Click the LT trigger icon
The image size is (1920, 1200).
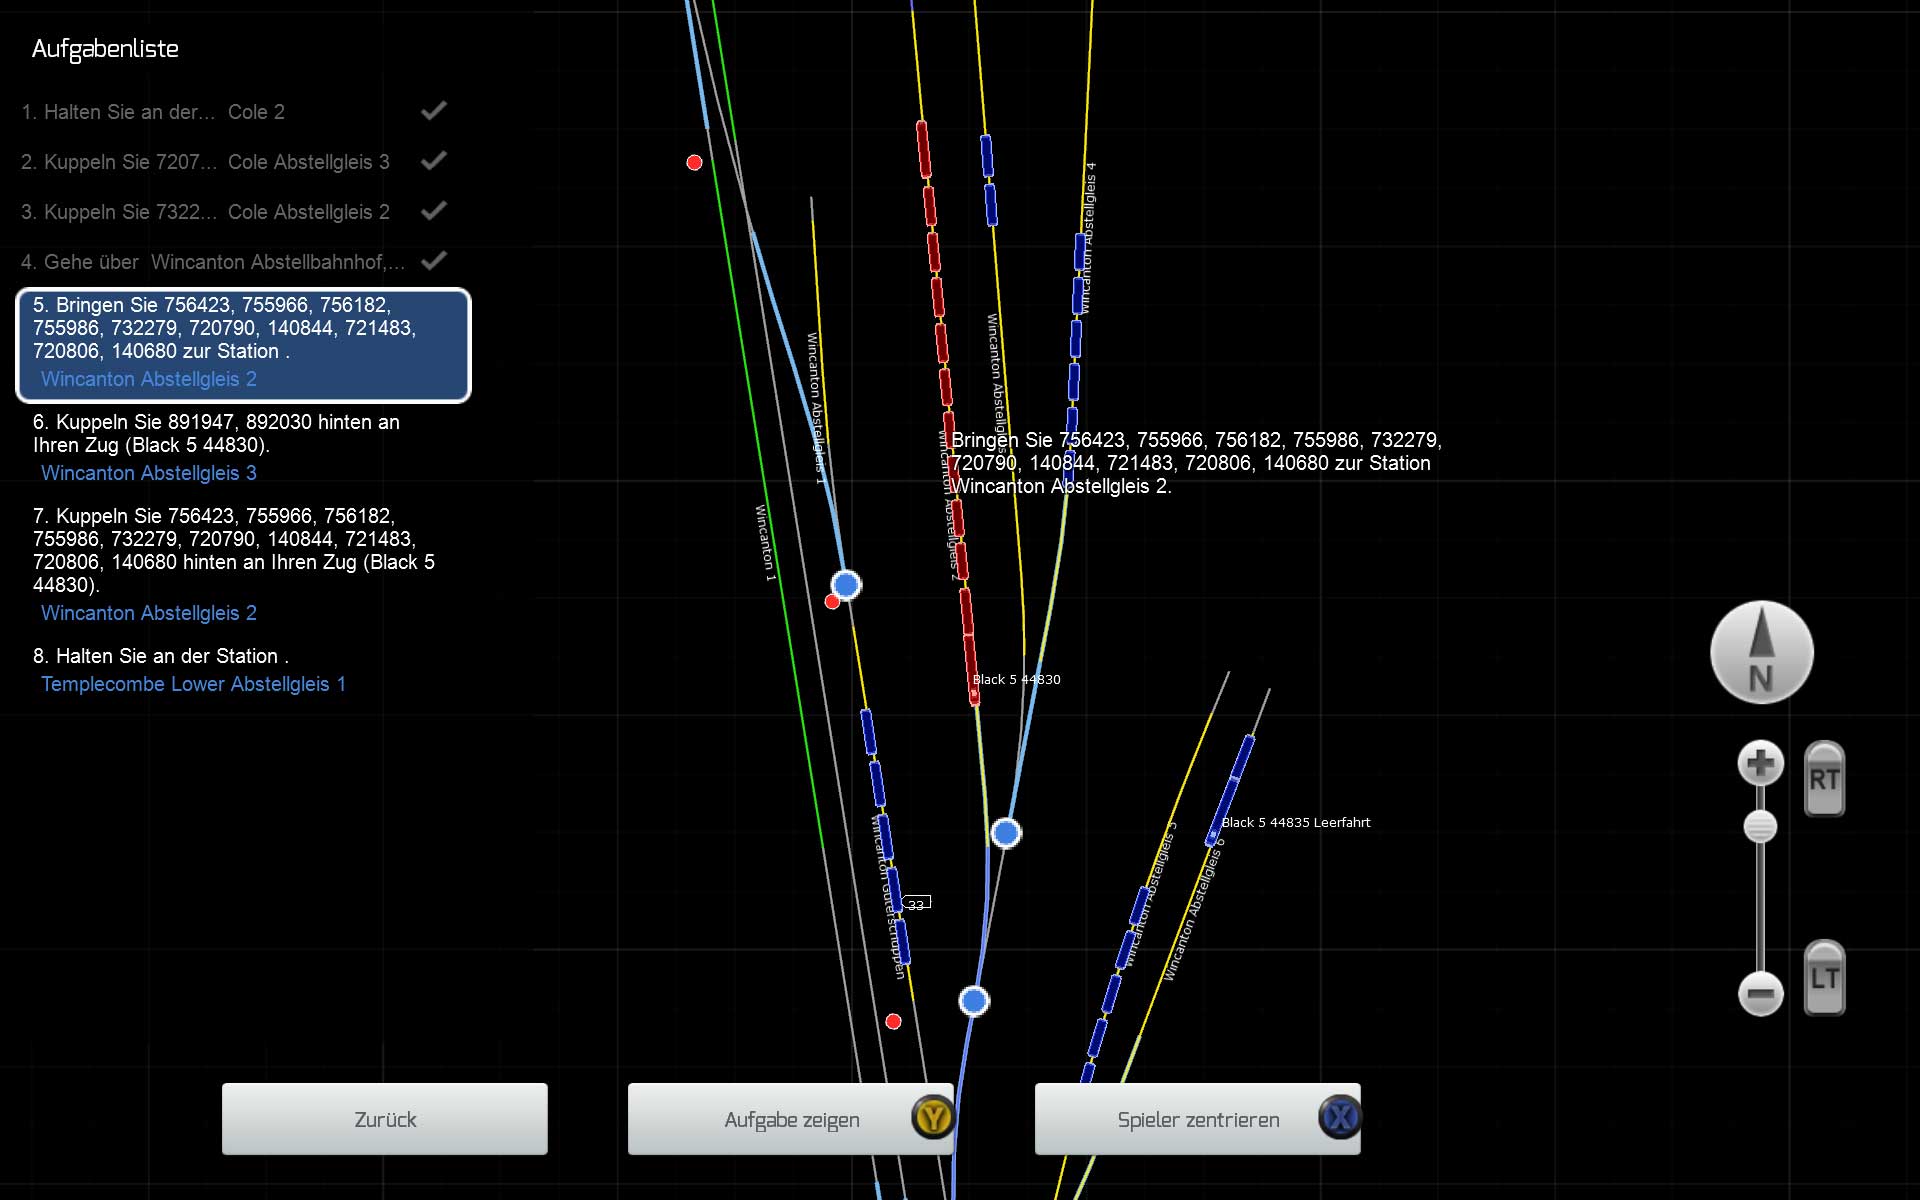(x=1824, y=977)
